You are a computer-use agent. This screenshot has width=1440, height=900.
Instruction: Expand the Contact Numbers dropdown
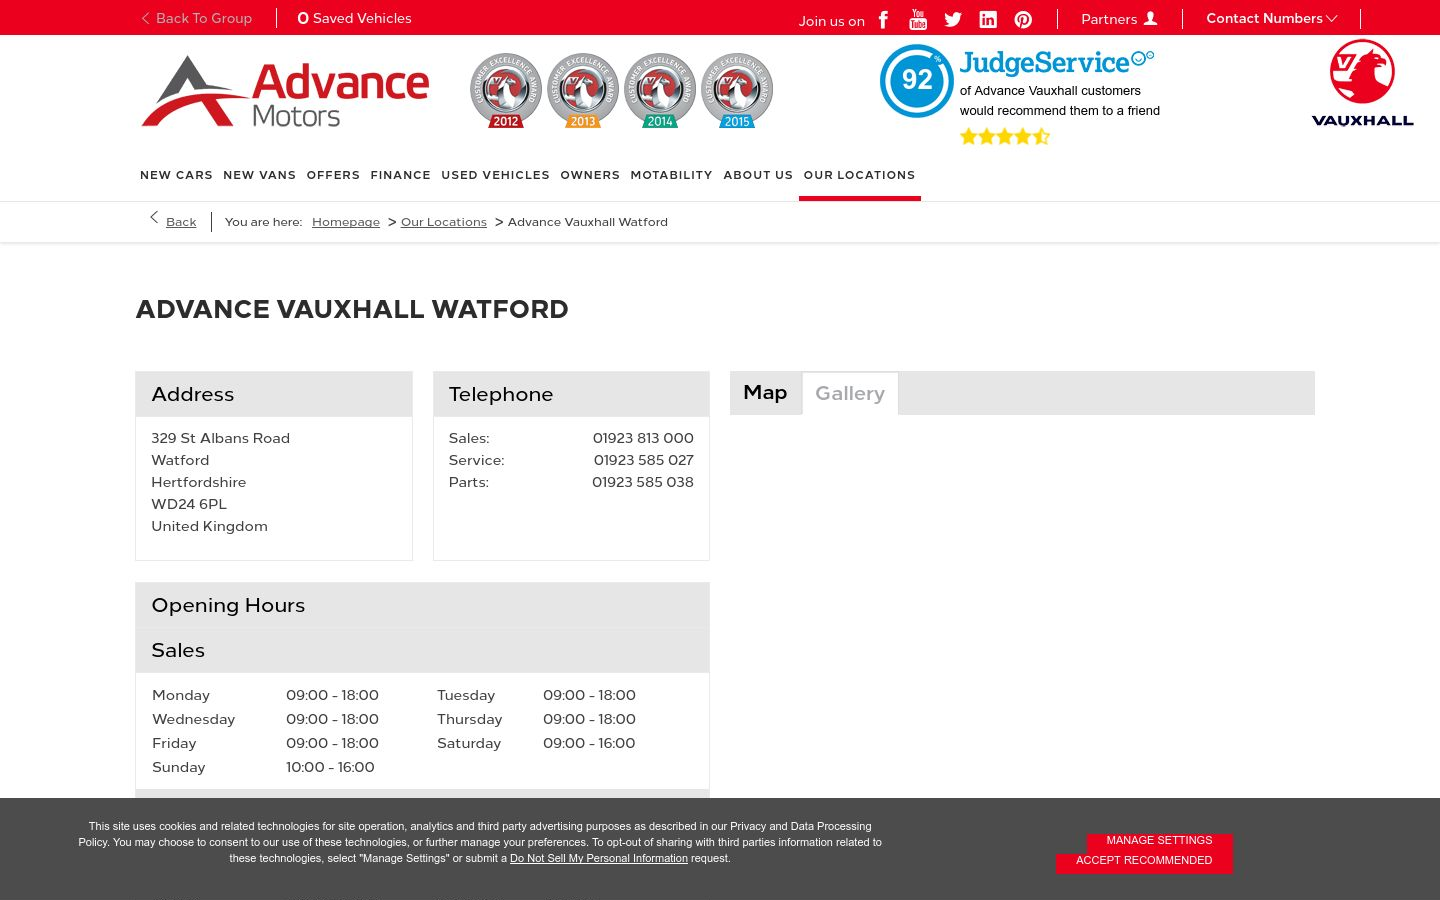[1271, 18]
